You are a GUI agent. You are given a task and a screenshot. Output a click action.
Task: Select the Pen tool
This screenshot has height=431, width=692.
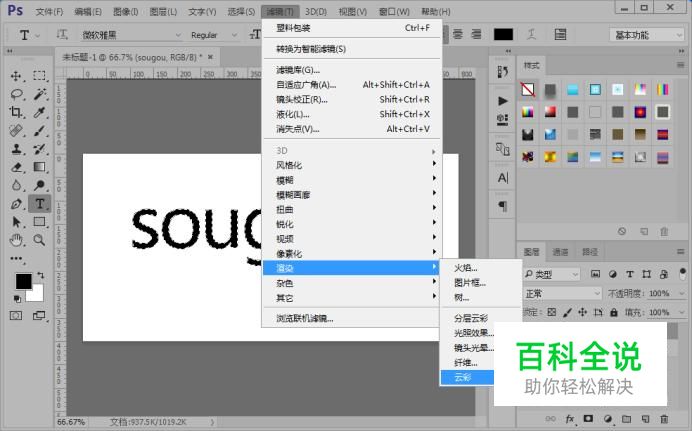[x=16, y=204]
